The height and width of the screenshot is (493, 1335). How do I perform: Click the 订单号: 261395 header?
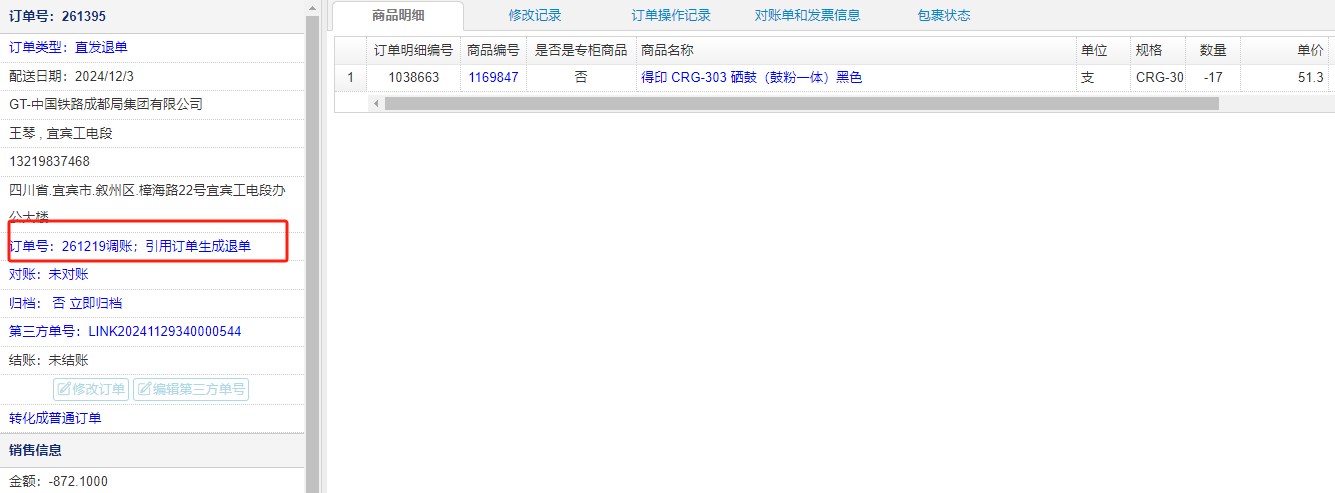tap(57, 17)
